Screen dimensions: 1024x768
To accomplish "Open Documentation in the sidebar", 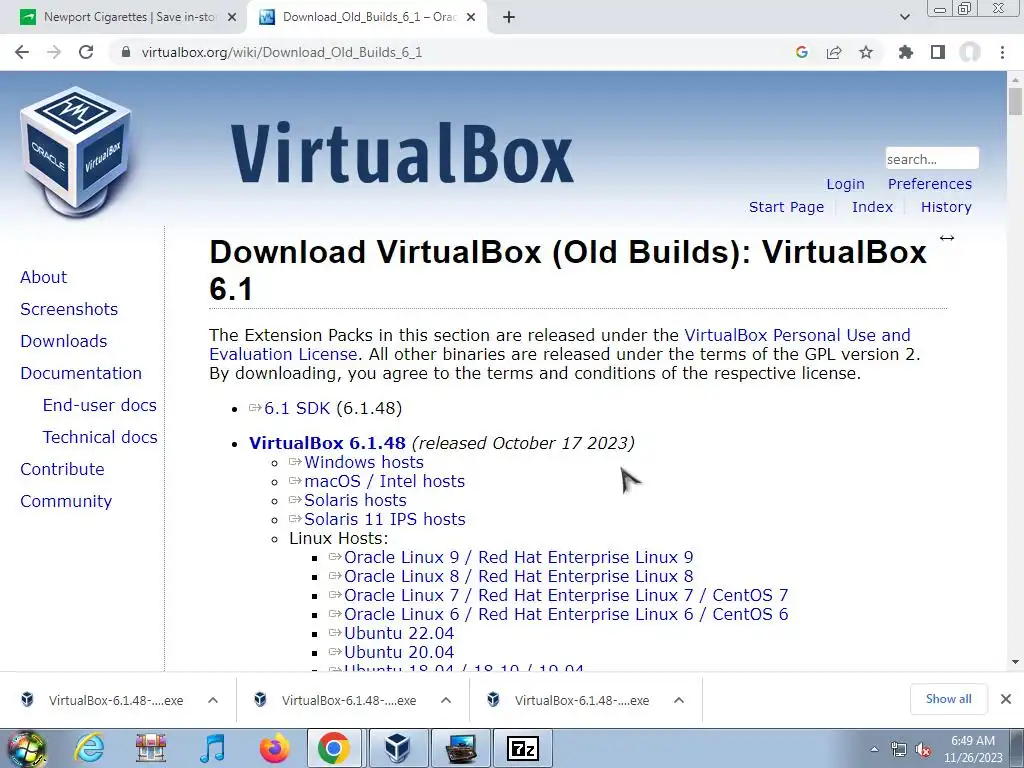I will [81, 373].
